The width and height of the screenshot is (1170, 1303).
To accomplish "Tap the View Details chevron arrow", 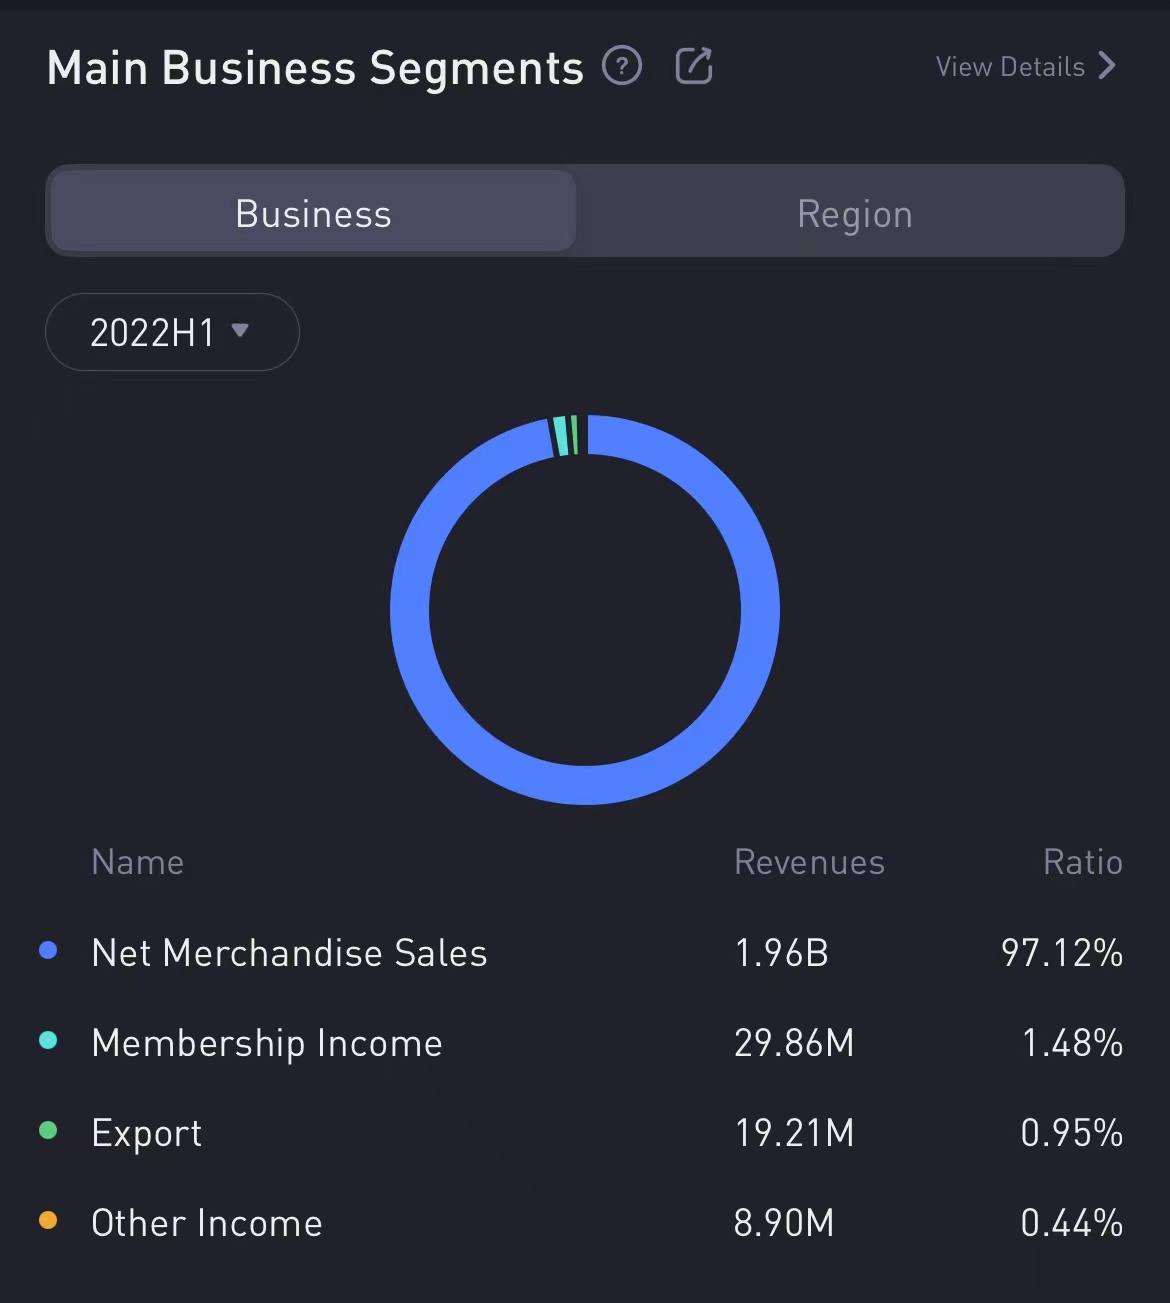I will point(1106,66).
